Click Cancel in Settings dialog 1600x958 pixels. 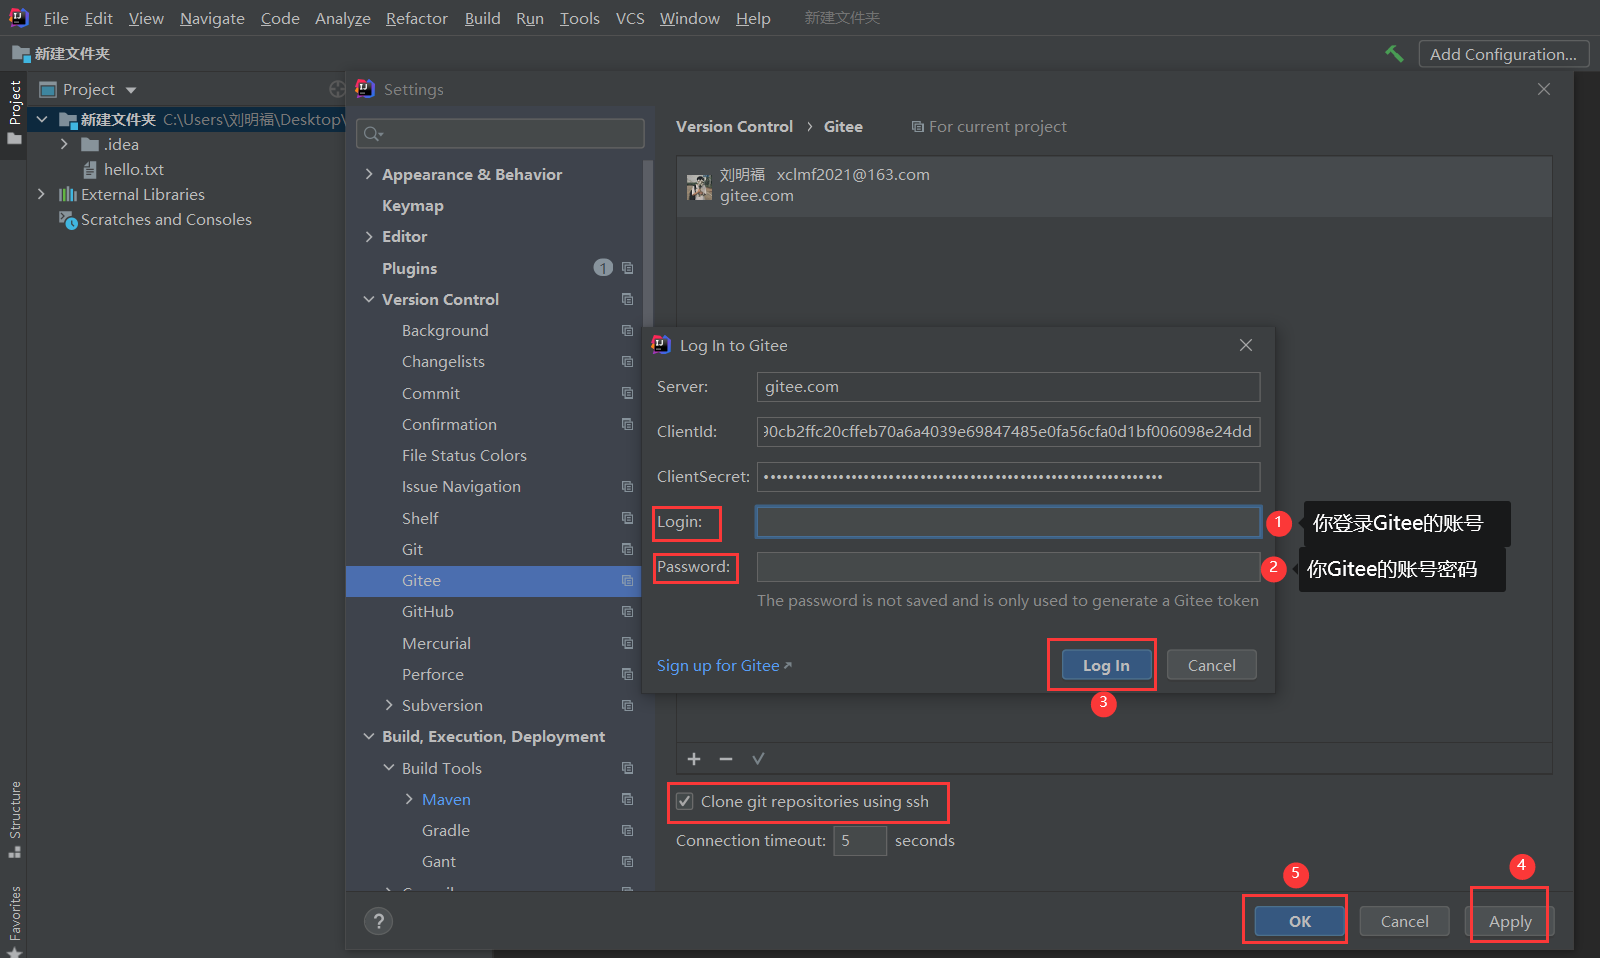1404,921
